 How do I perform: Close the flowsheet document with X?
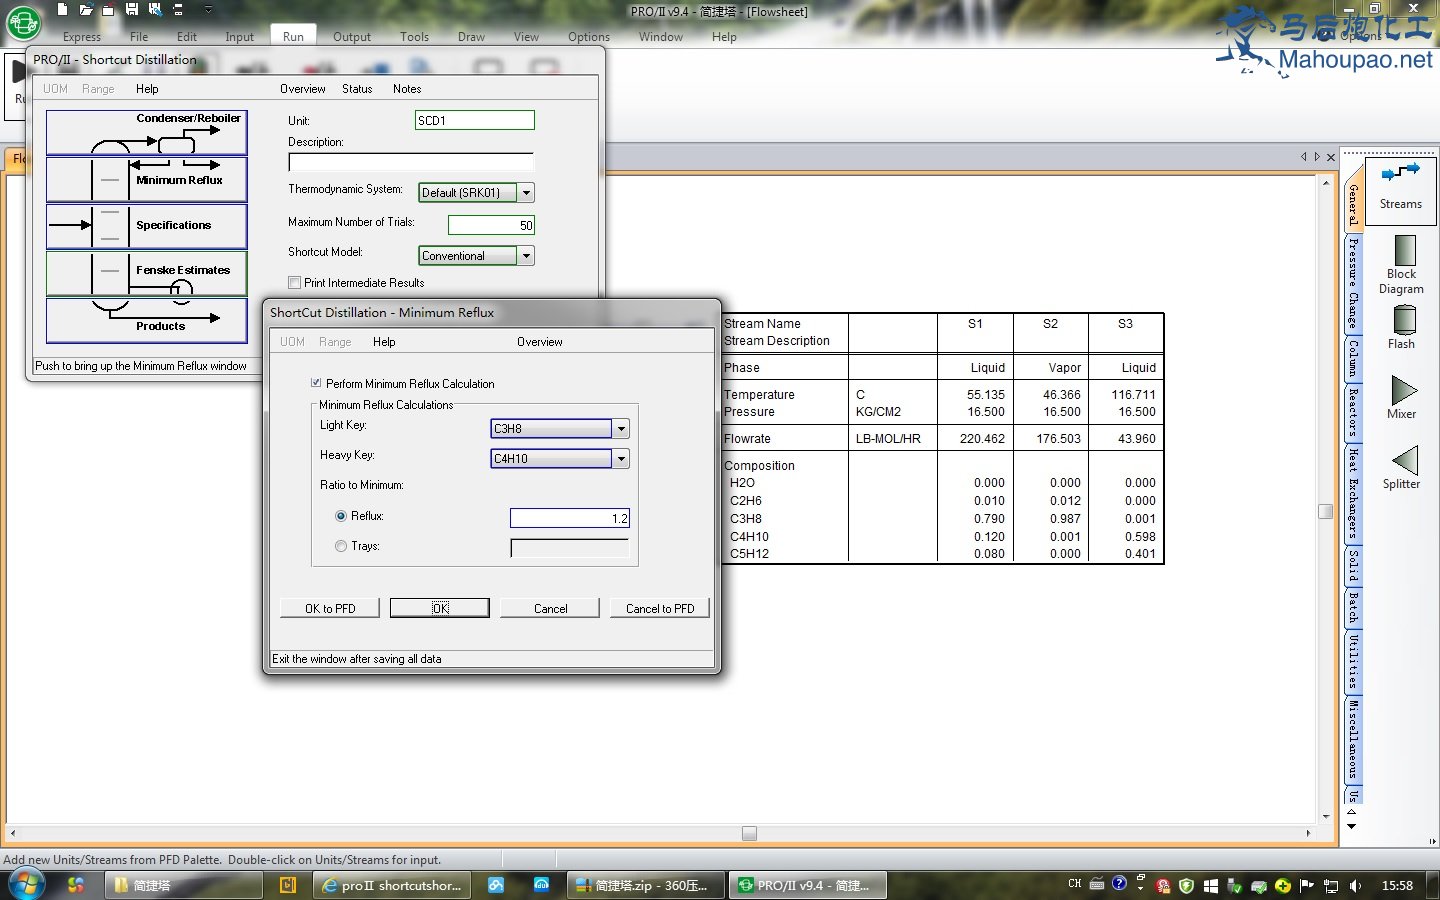point(1331,157)
